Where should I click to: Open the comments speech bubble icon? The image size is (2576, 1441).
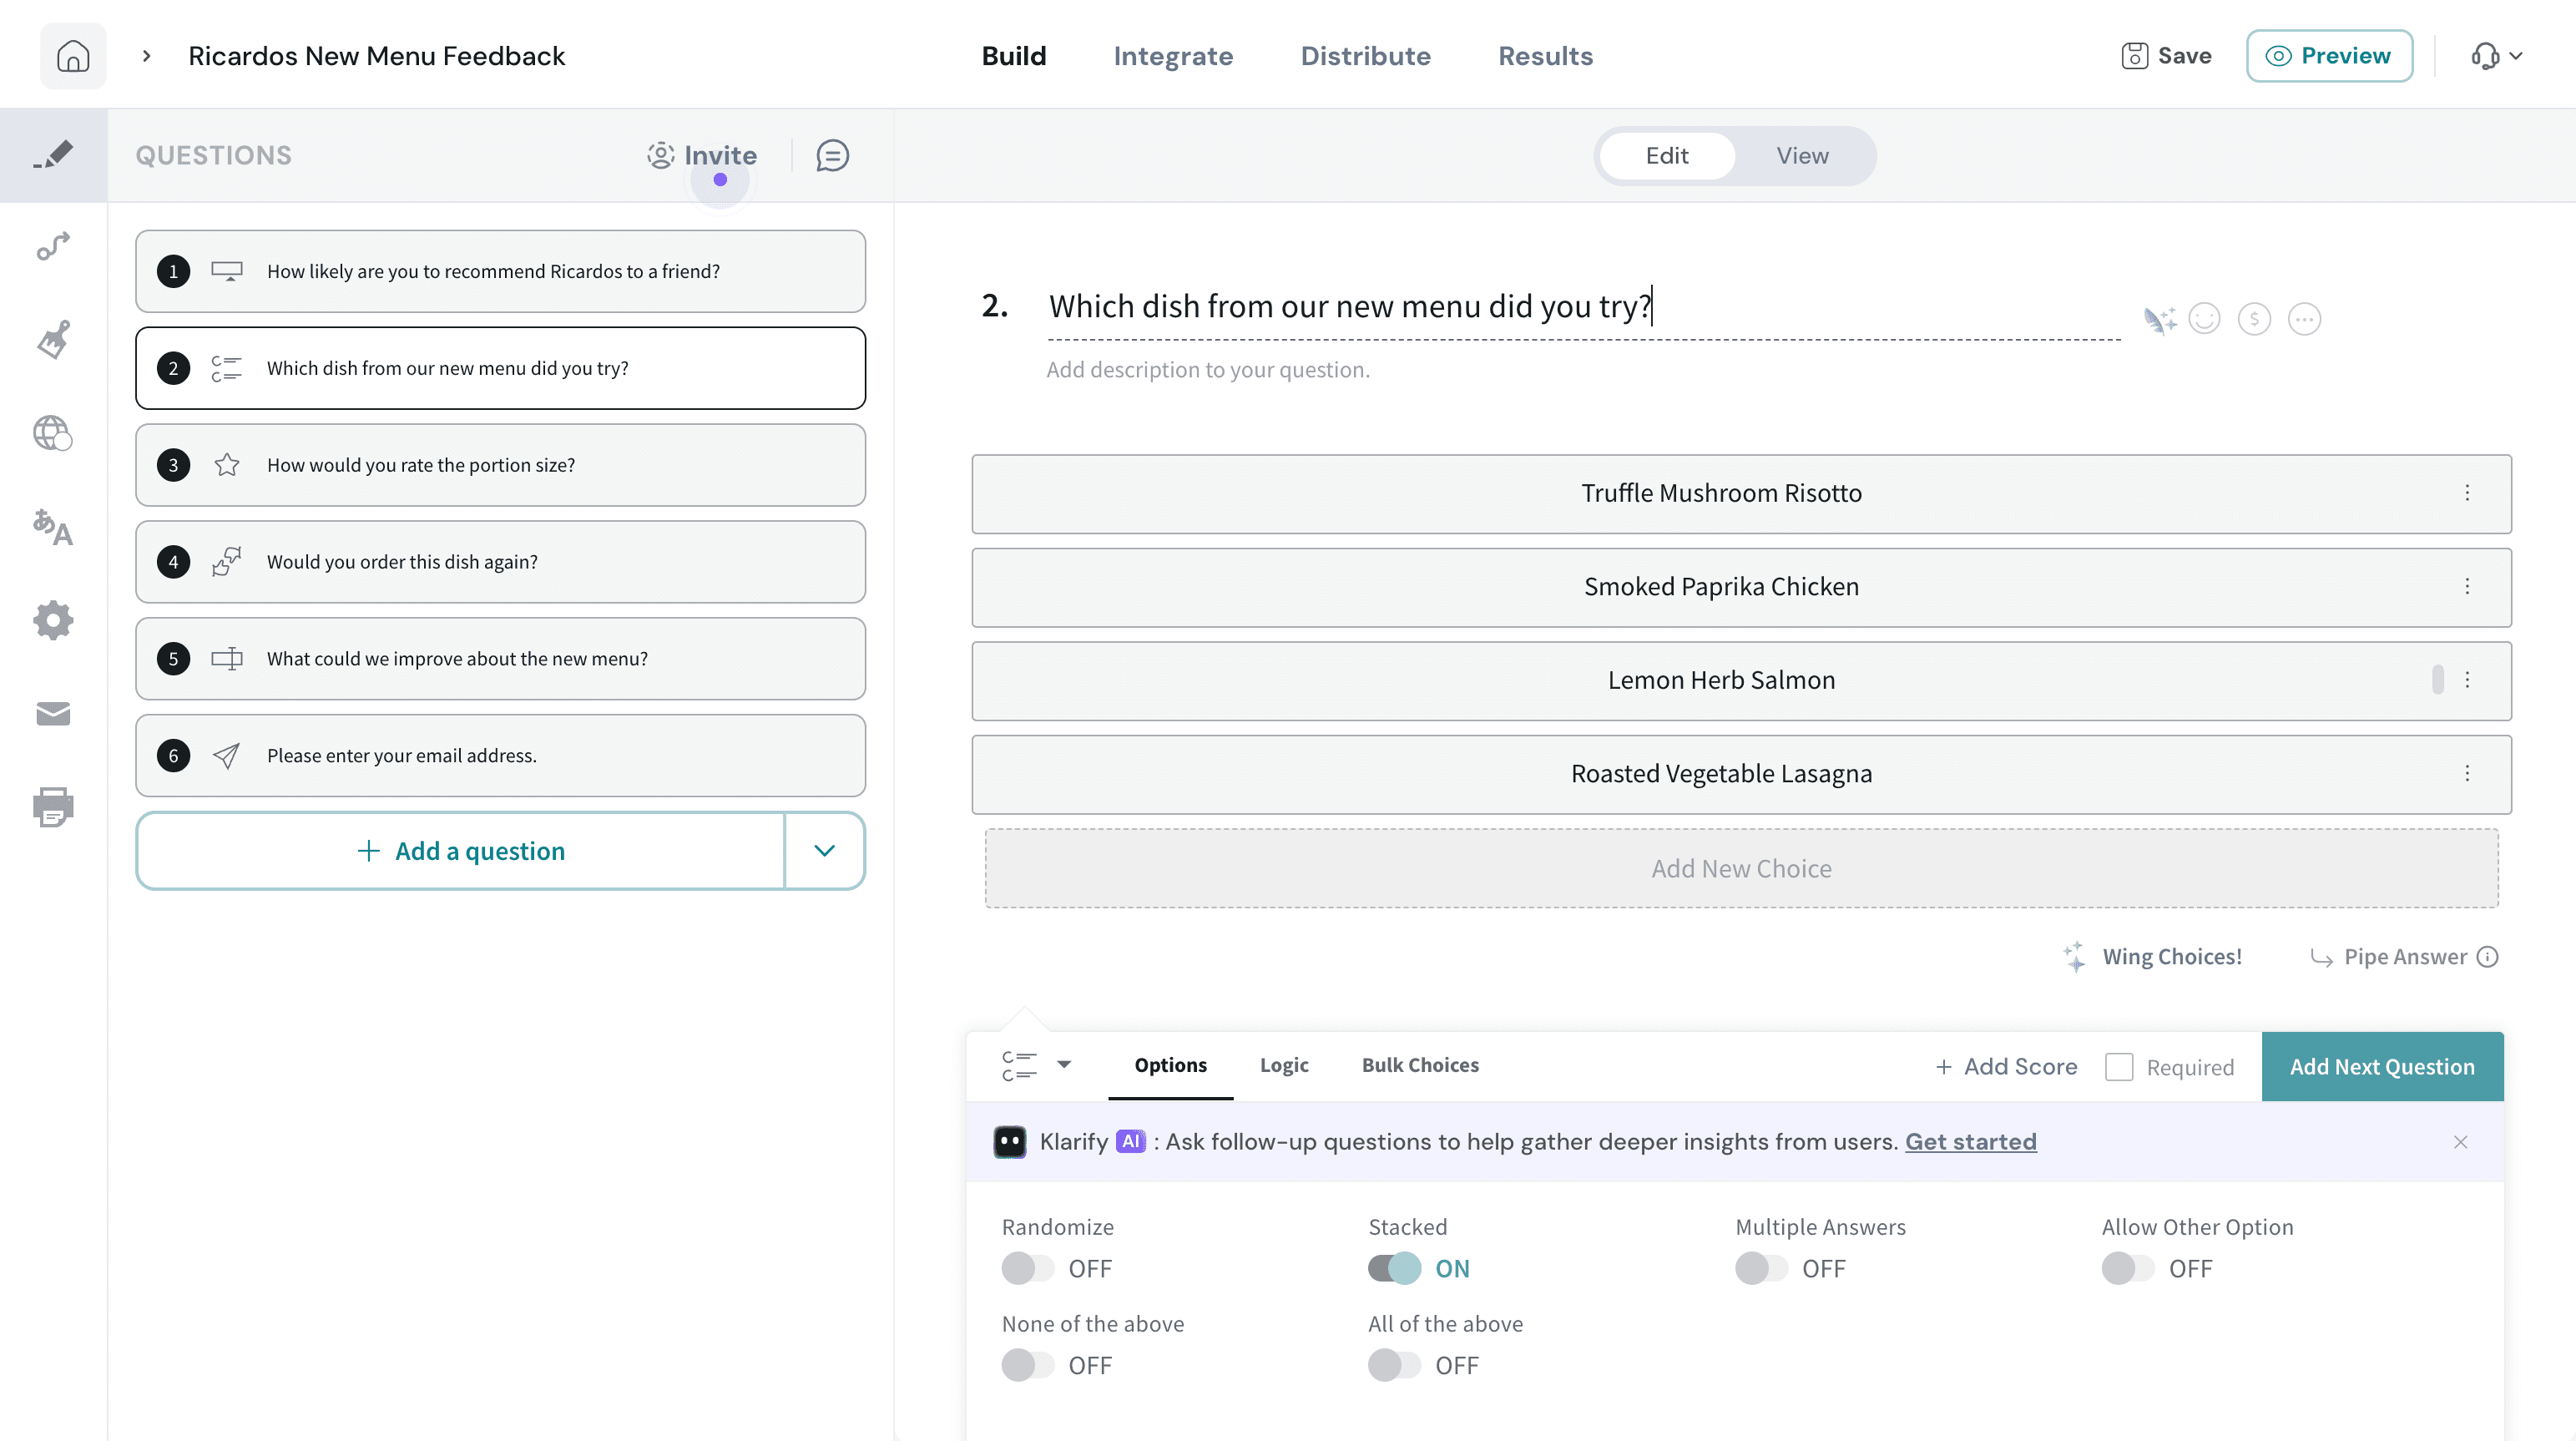point(832,156)
